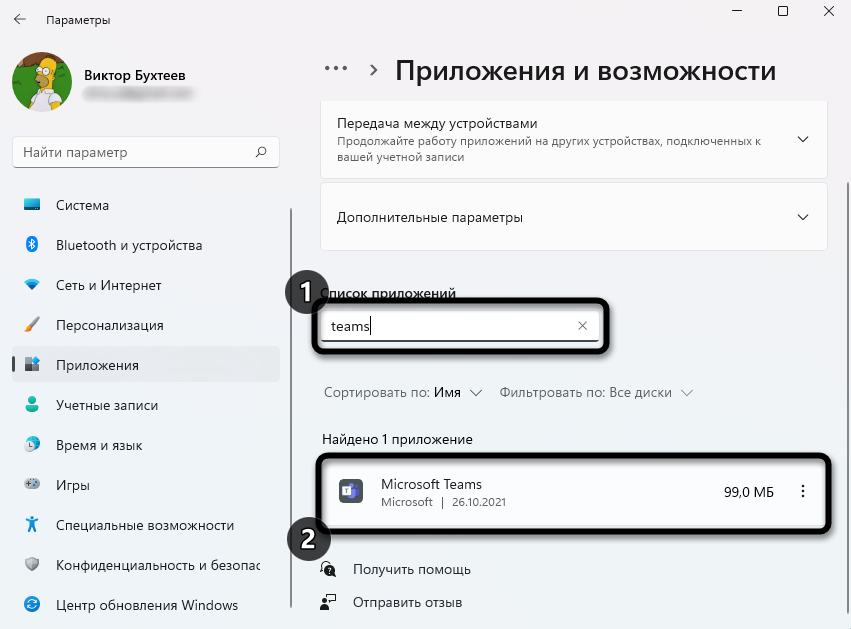Screen dimensions: 851x629
Task: Click the Виктор Бухтеев user name
Action: (135, 75)
